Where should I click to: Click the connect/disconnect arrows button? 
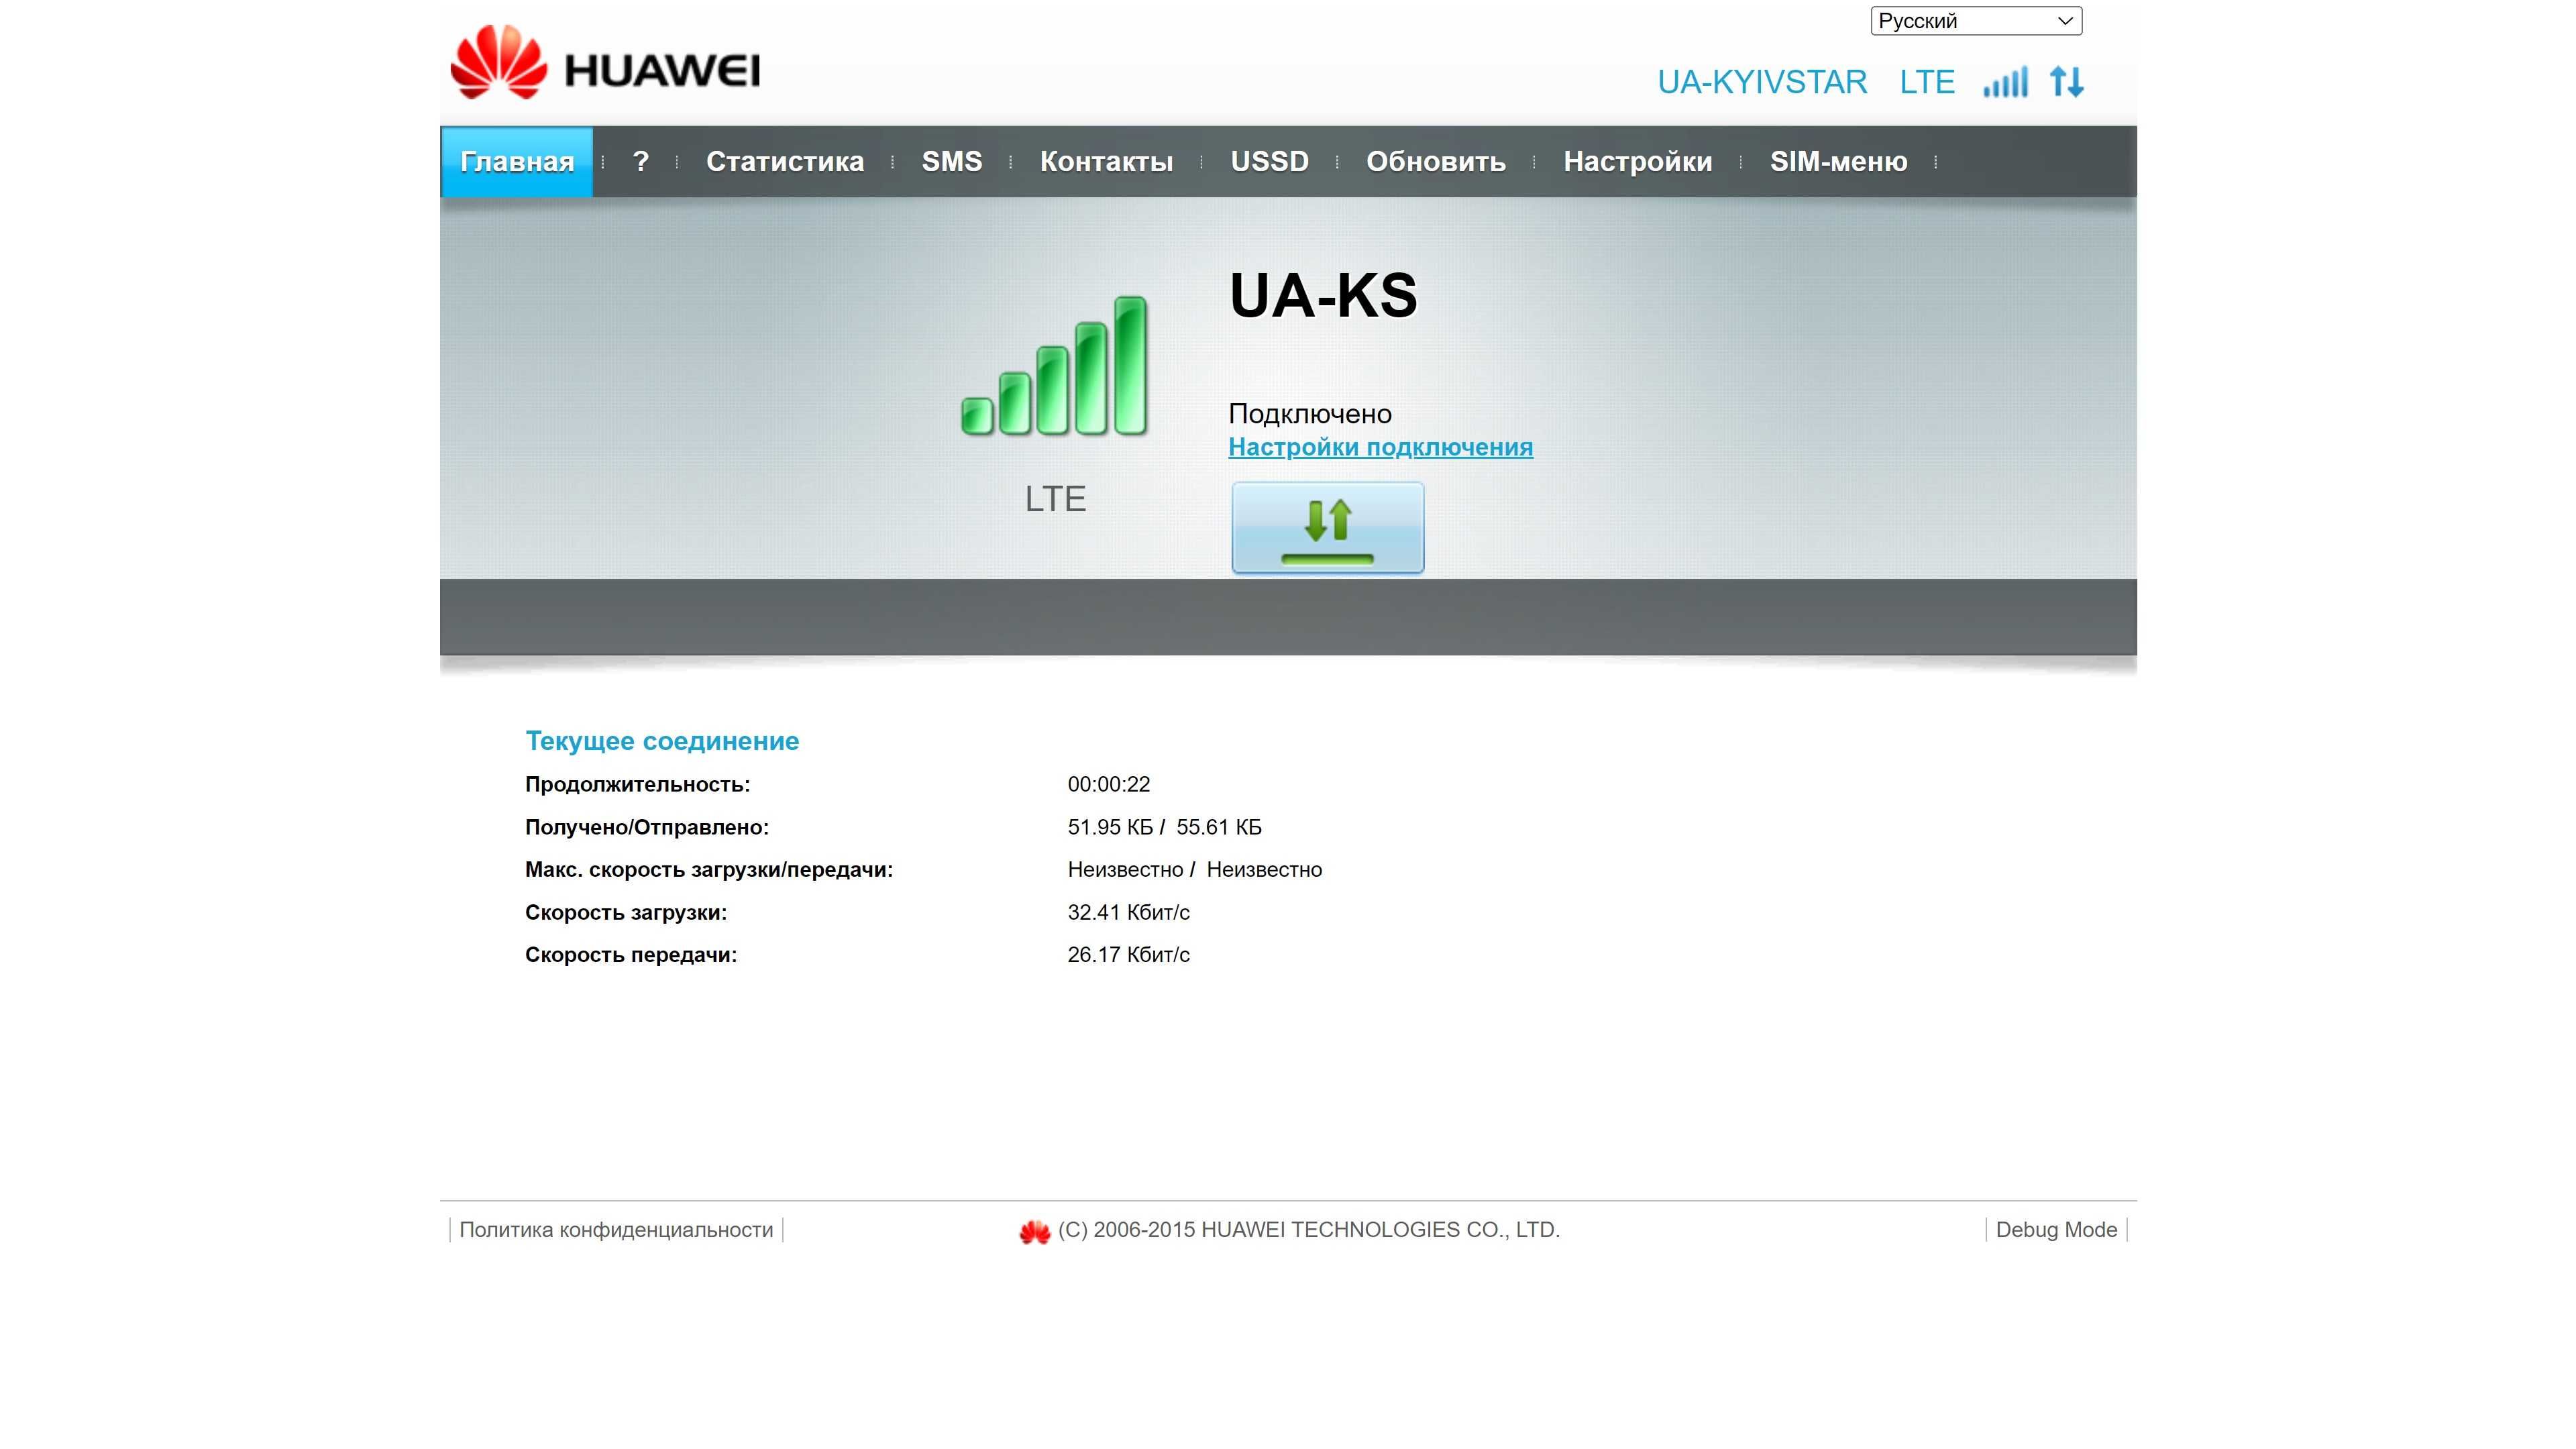[x=1327, y=527]
